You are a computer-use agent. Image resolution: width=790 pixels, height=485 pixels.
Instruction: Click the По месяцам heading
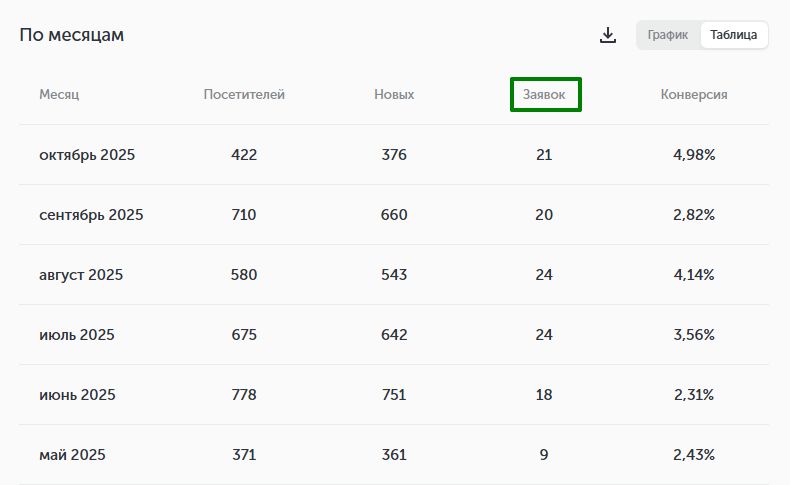pos(72,35)
